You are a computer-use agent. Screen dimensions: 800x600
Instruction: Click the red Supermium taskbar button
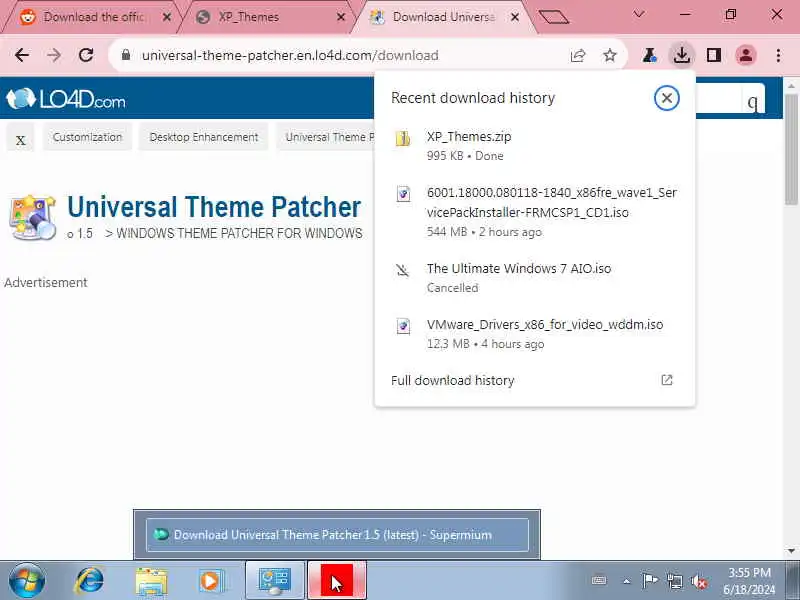pos(337,581)
